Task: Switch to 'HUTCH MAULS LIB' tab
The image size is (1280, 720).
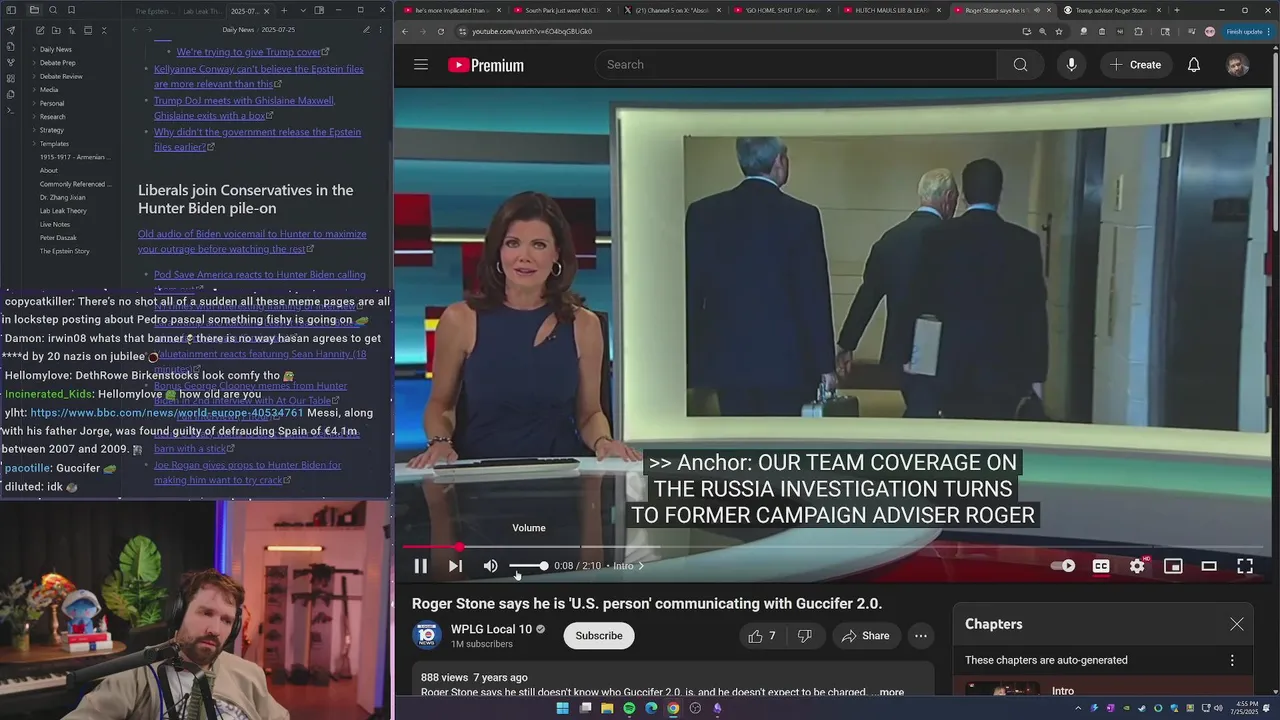Action: [895, 10]
